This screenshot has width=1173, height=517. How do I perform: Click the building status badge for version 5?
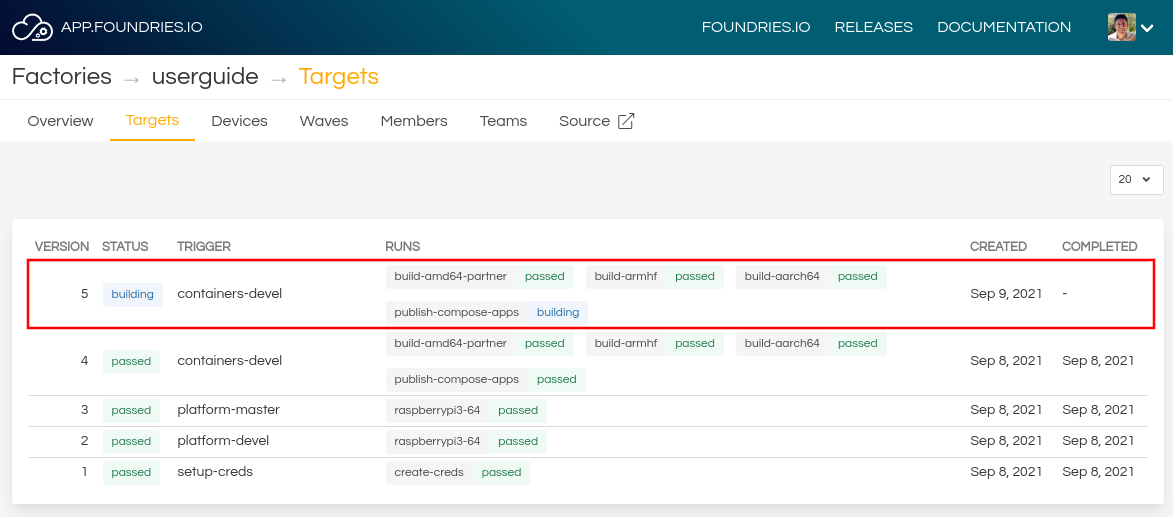click(132, 294)
